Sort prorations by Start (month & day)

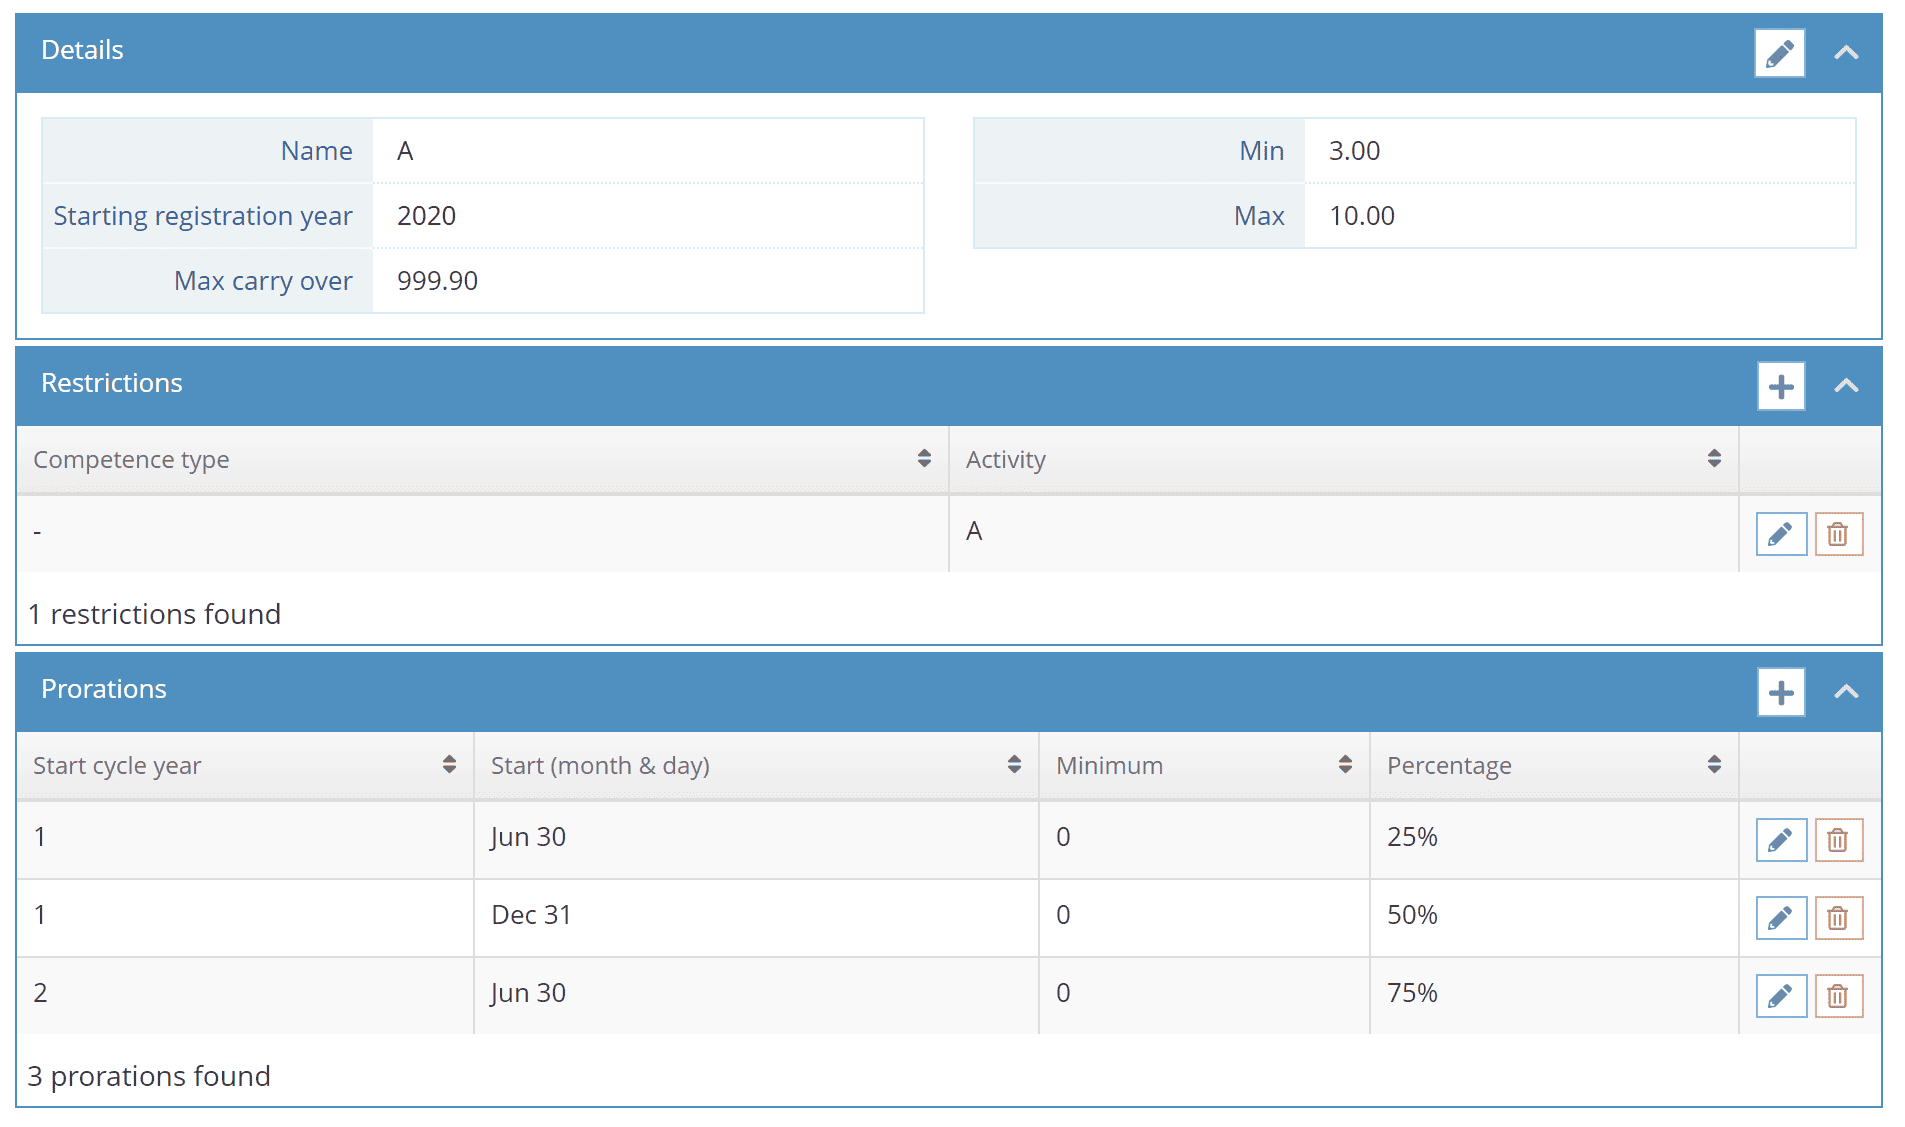coord(757,765)
